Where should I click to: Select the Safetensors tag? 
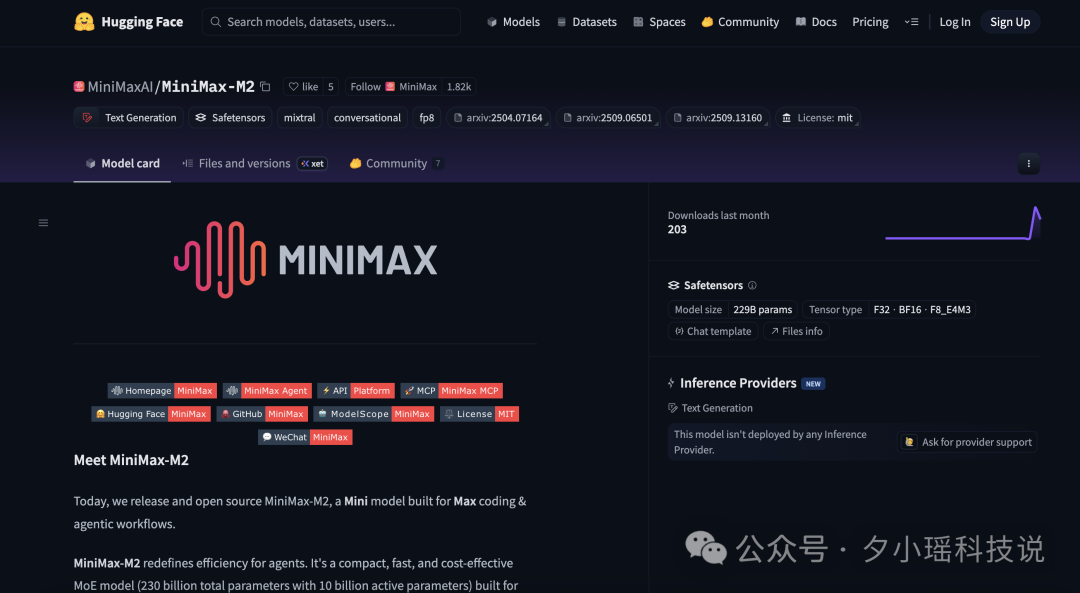point(230,118)
